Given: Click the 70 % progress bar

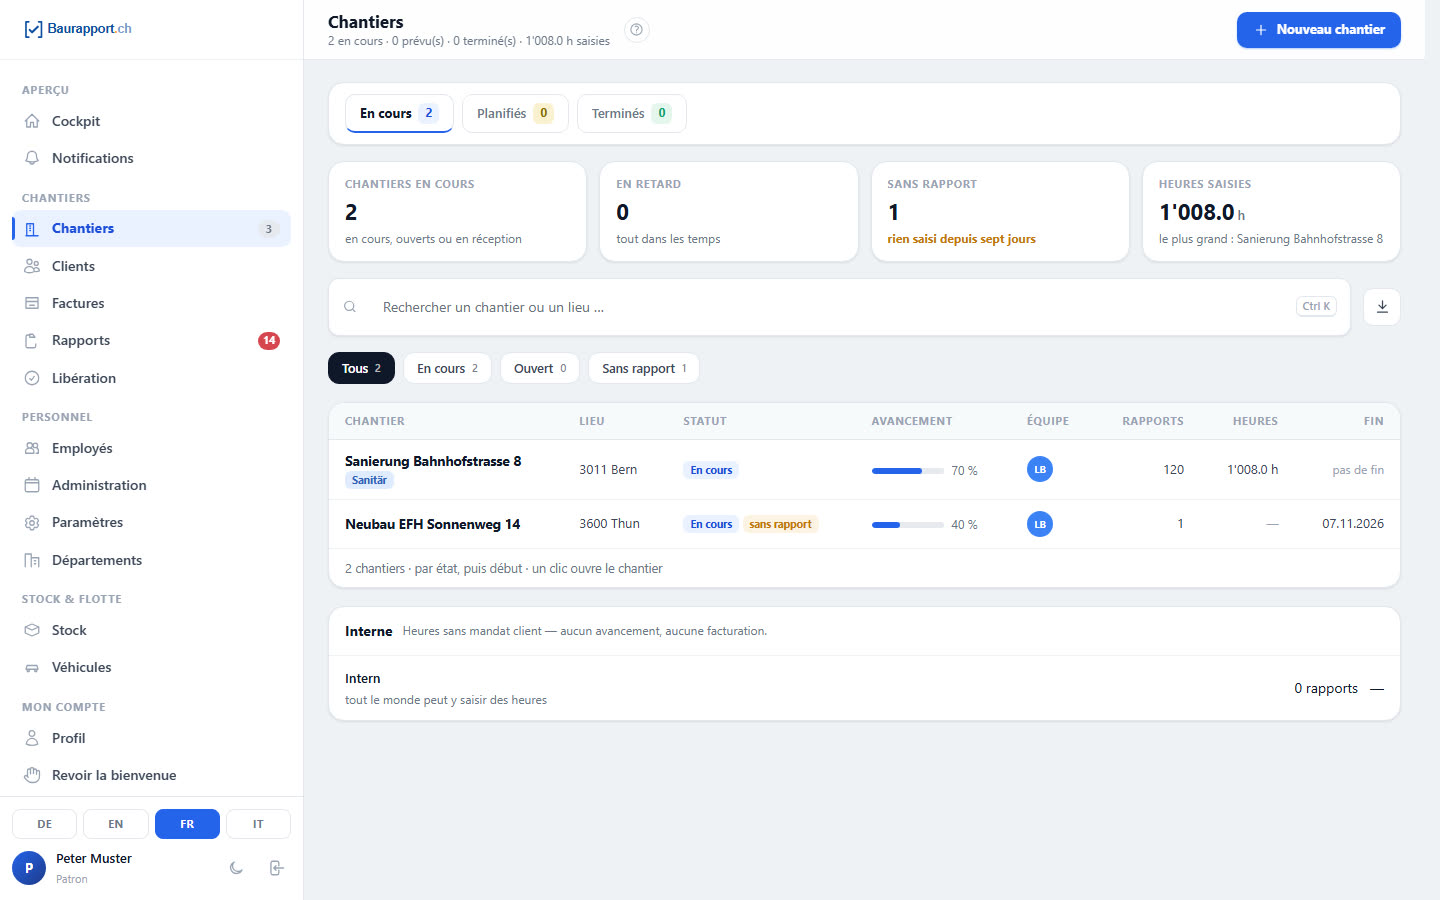Looking at the screenshot, I should tap(908, 470).
